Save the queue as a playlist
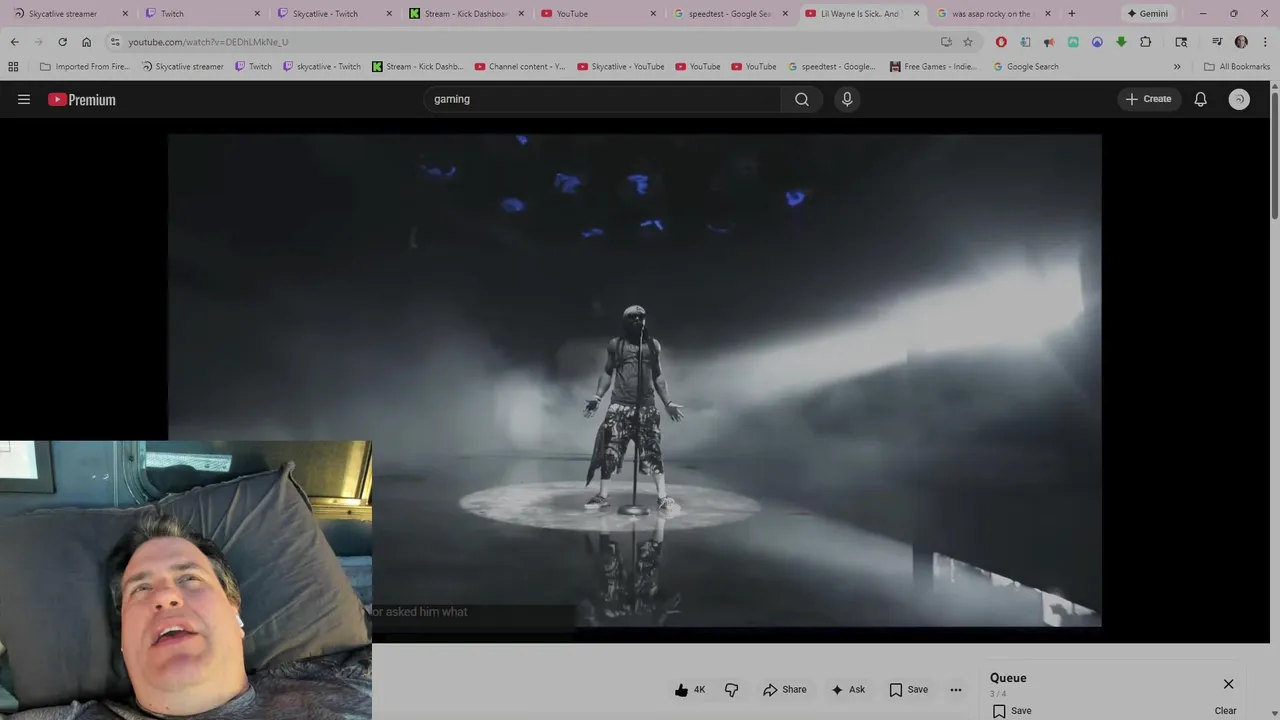This screenshot has height=720, width=1280. click(x=1012, y=711)
